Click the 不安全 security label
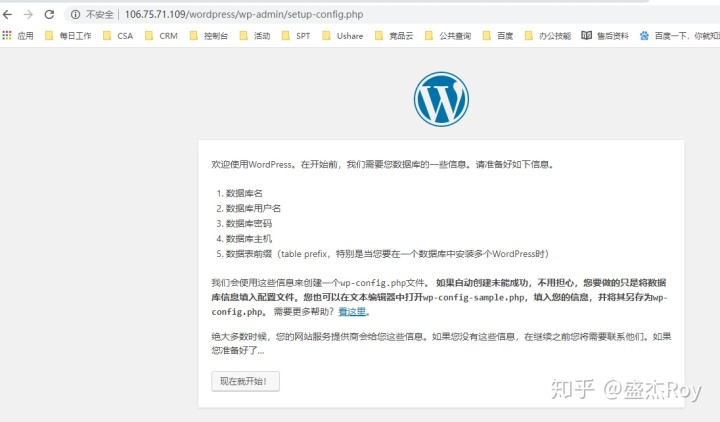This screenshot has width=720, height=422. (x=99, y=15)
